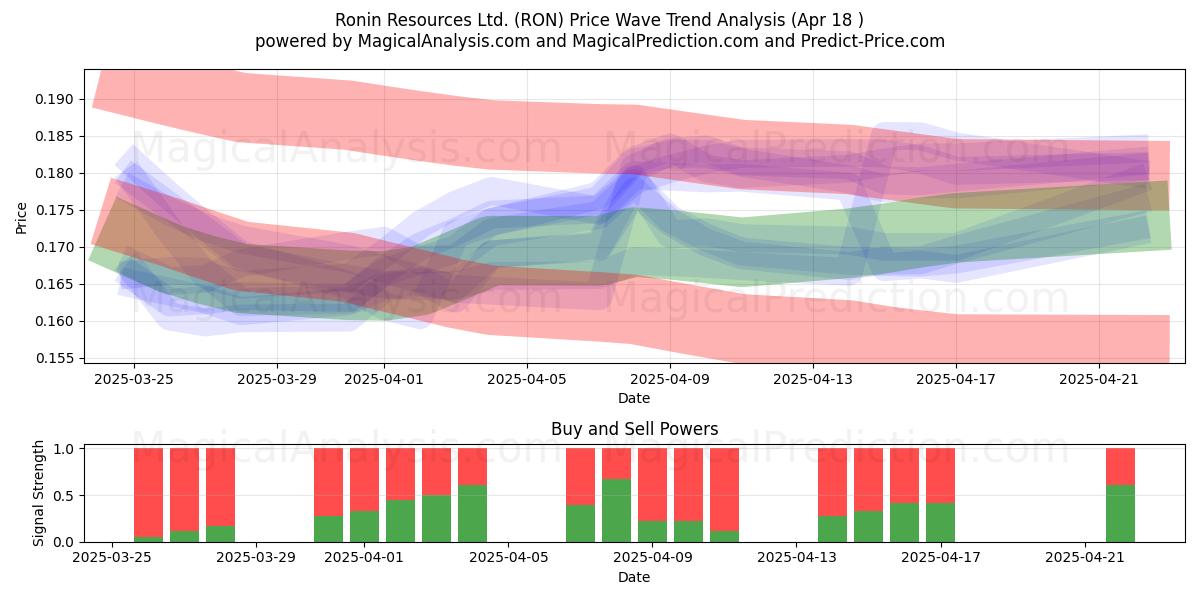Click 2025-03-25 date tick under price chart
1200x600 pixels.
click(134, 379)
